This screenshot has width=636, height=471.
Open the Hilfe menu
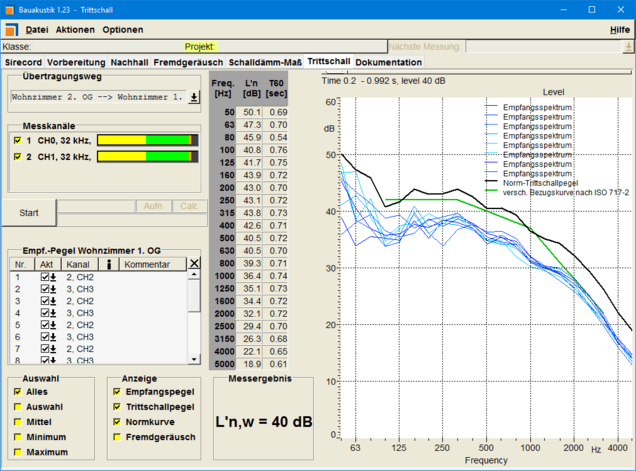point(620,30)
